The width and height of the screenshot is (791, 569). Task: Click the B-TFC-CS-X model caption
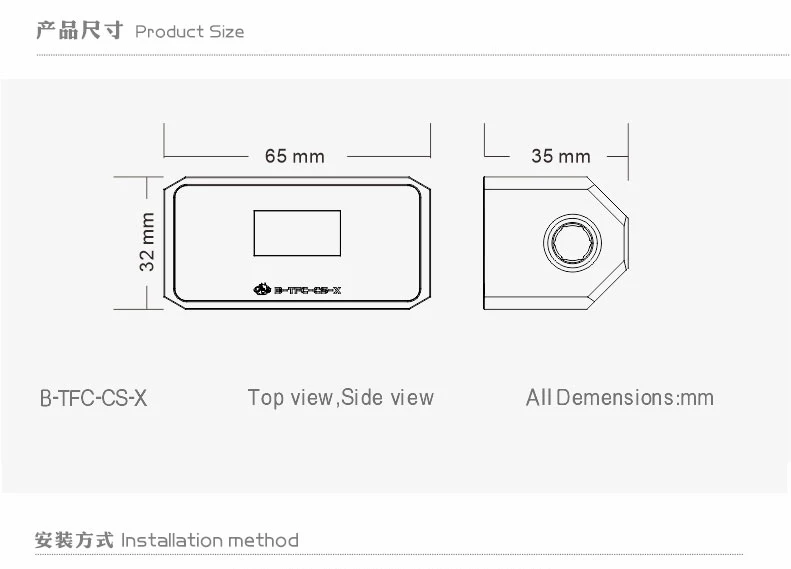point(94,398)
